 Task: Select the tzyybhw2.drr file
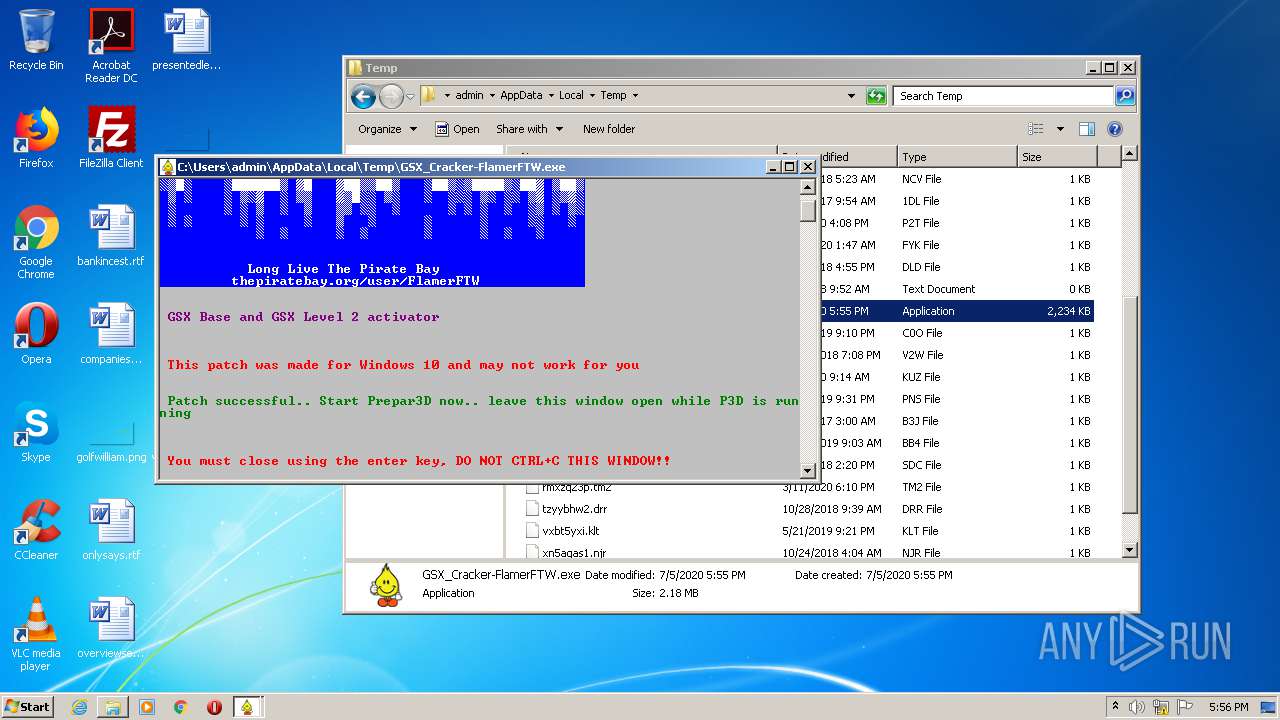[573, 509]
